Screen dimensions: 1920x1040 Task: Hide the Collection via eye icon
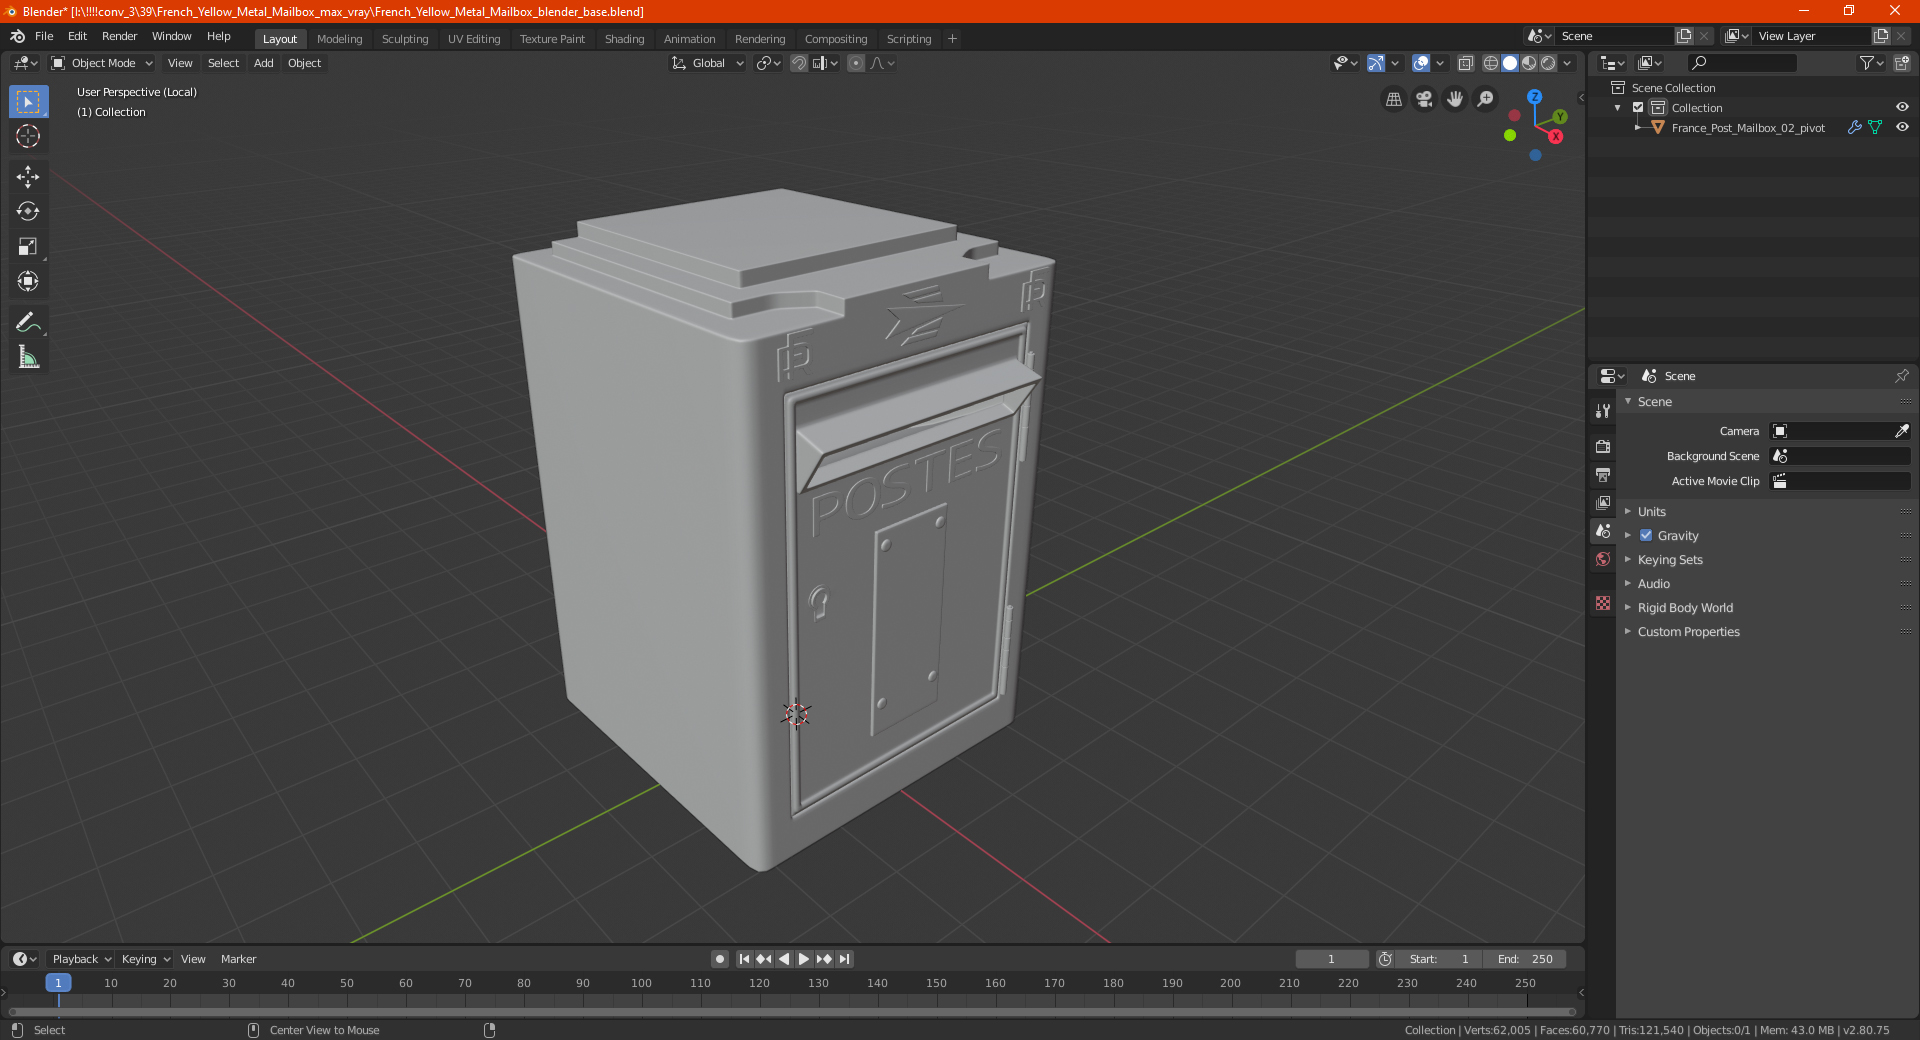(1902, 108)
